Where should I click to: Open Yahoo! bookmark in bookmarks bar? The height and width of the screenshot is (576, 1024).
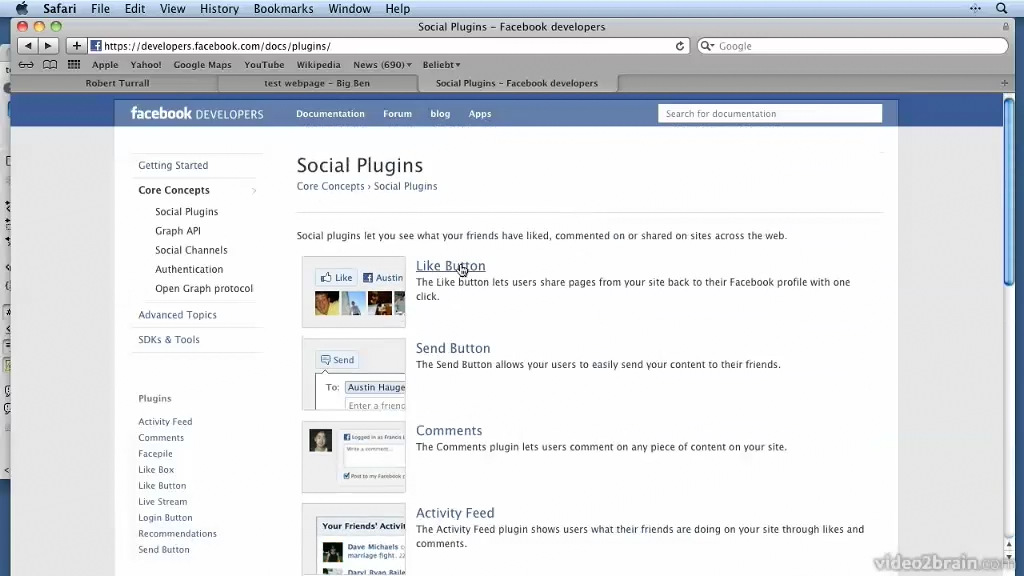point(146,65)
